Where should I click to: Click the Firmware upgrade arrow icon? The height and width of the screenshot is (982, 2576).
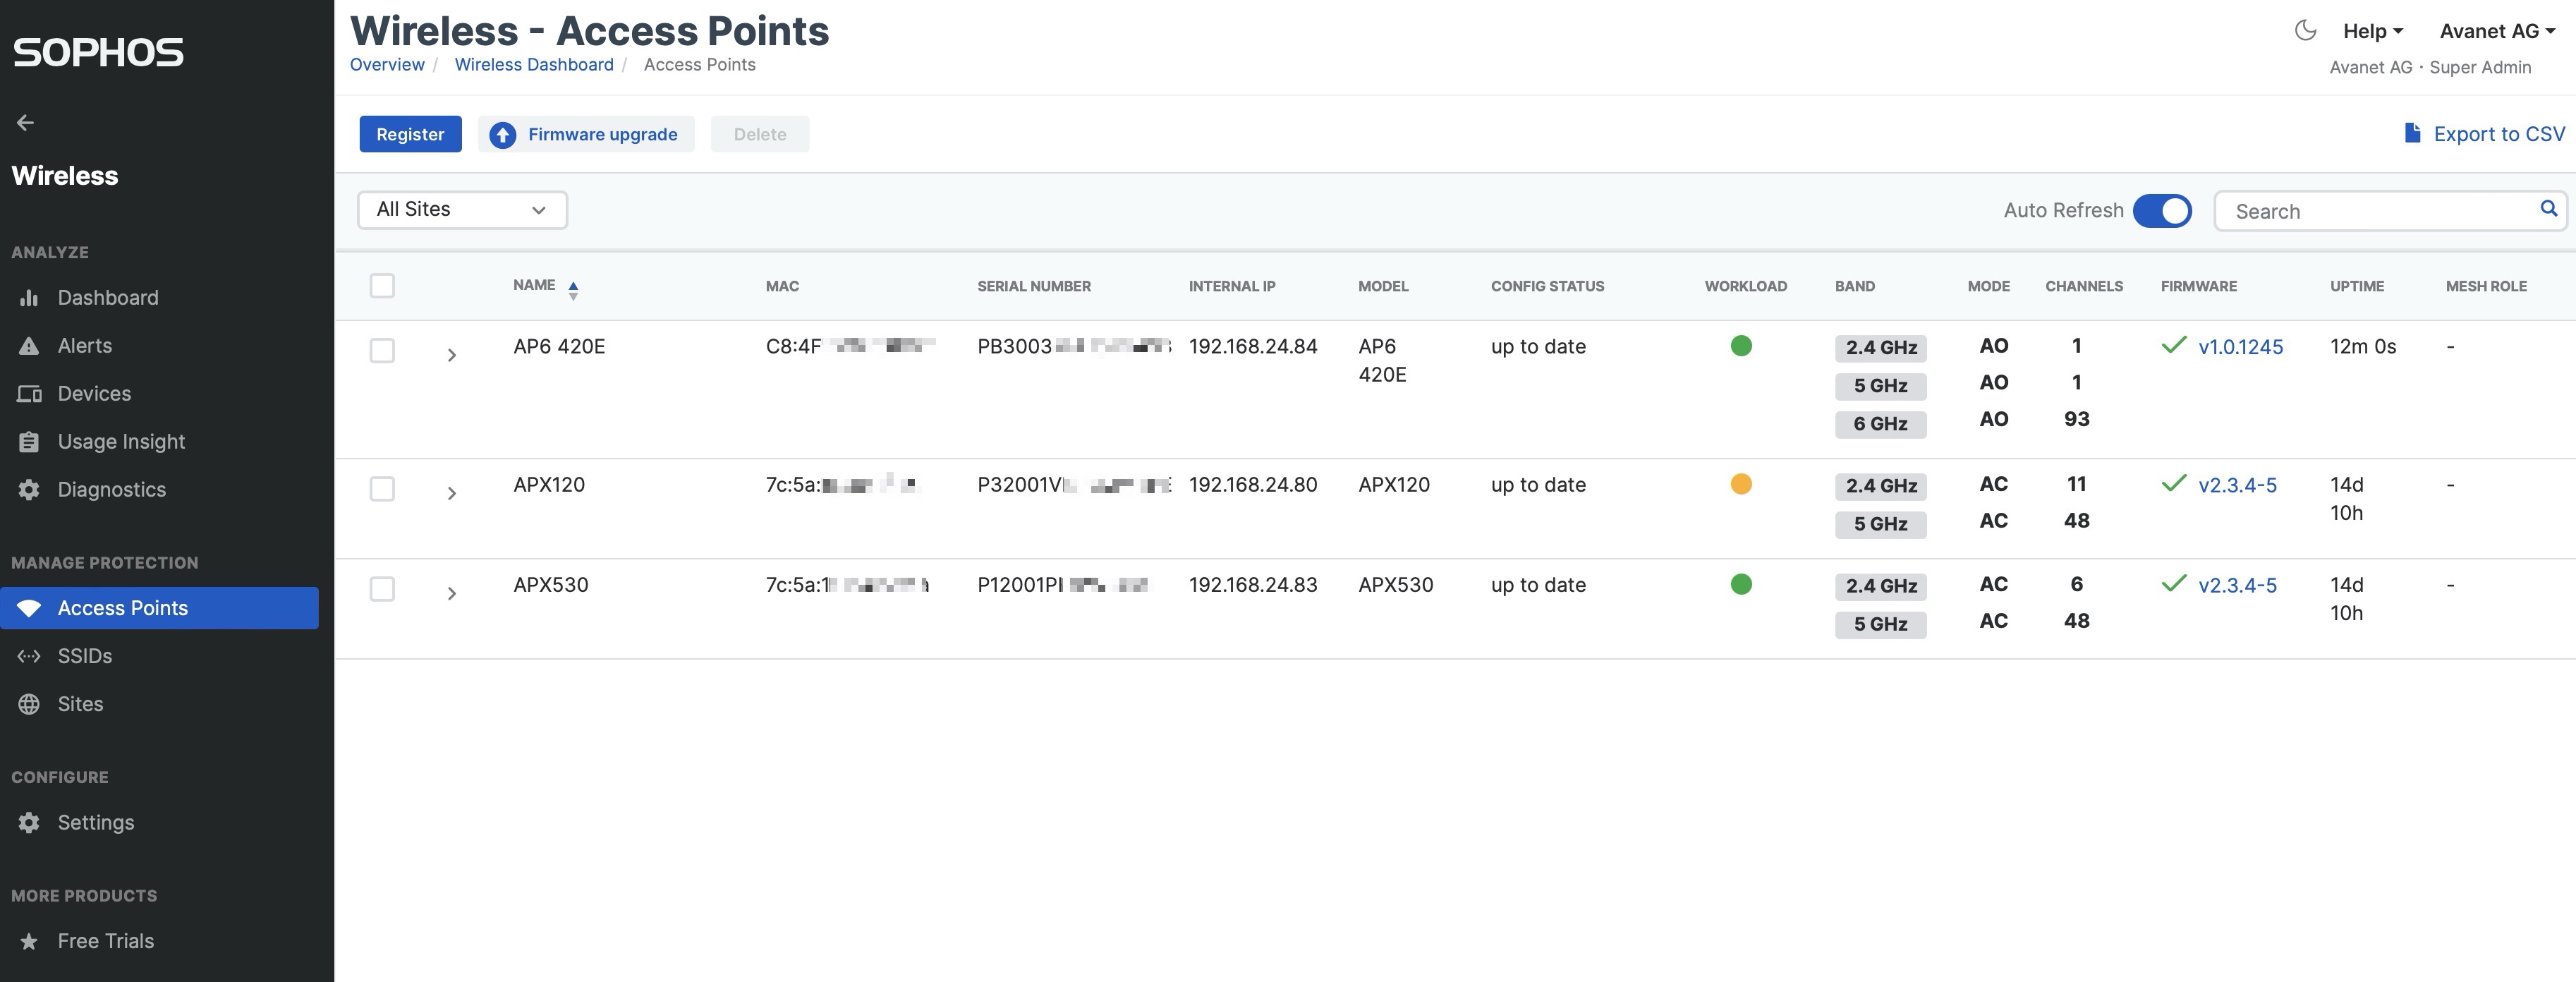point(503,135)
